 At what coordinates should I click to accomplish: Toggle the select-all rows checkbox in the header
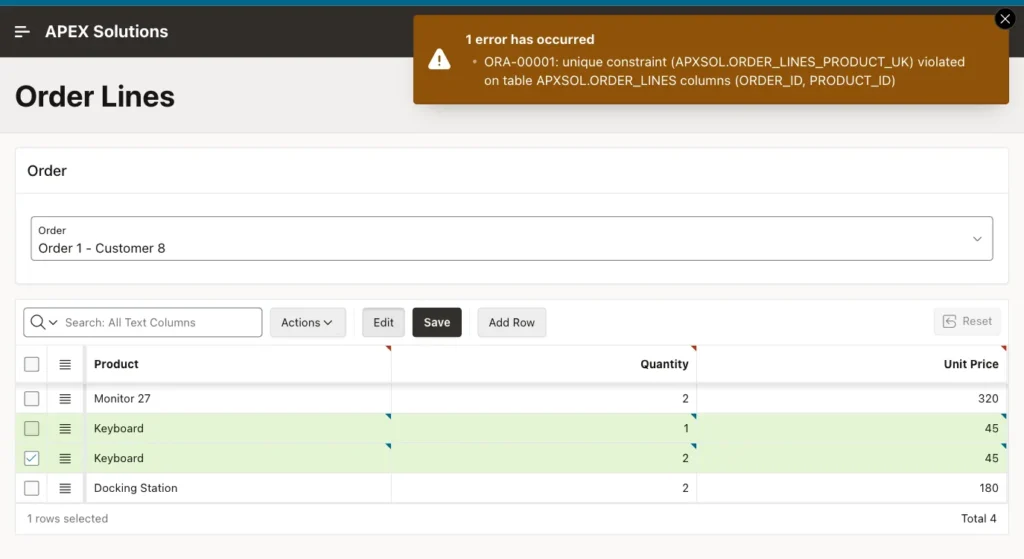click(x=31, y=364)
